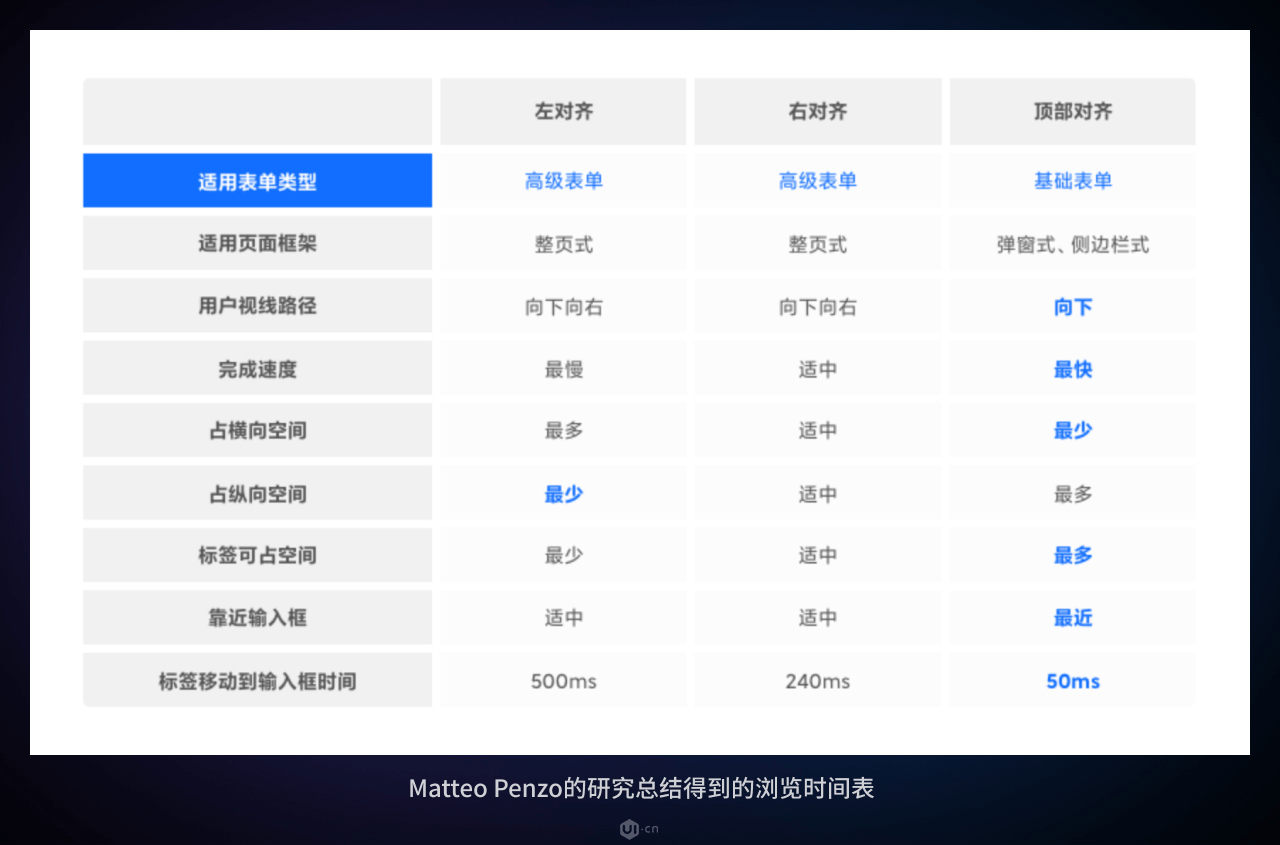Select the 占横向空间 row label
The image size is (1280, 845).
[257, 431]
